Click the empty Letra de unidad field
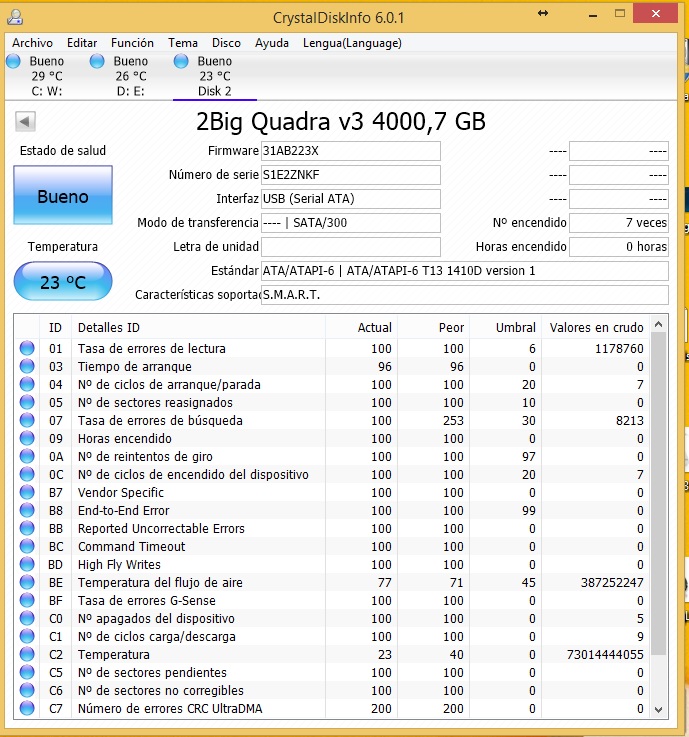The height and width of the screenshot is (737, 689). (351, 247)
